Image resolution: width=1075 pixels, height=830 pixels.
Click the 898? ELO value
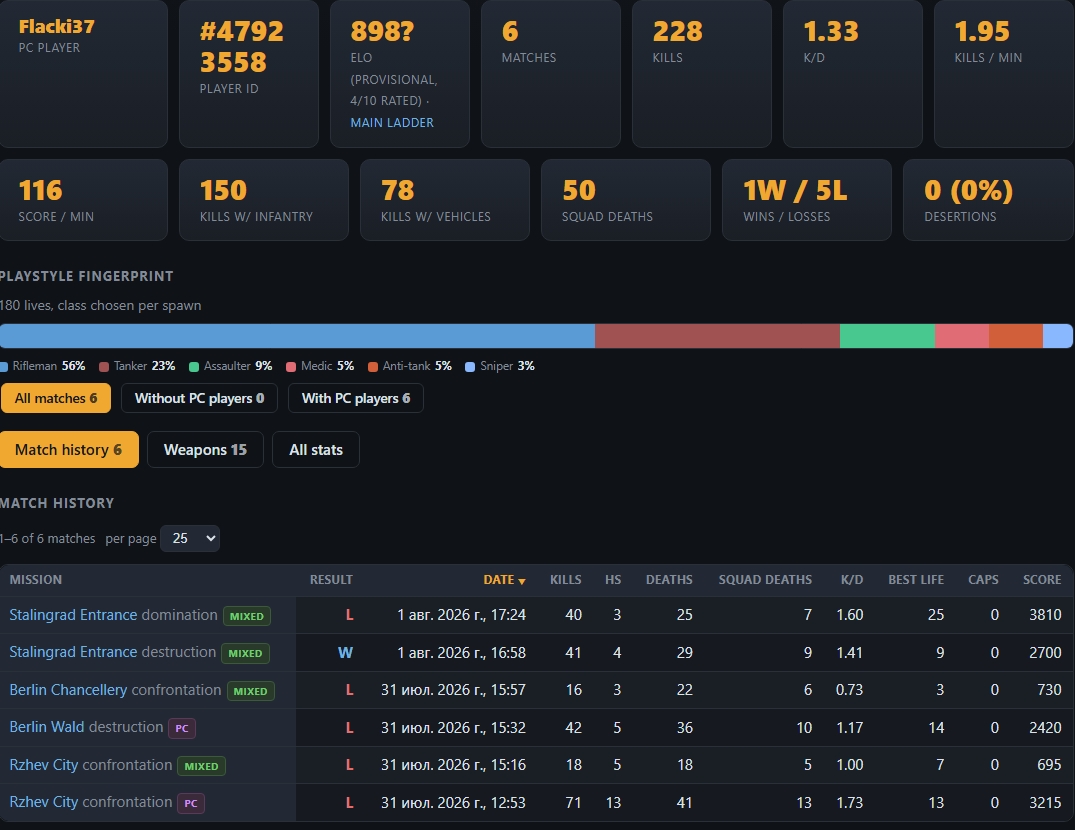(383, 32)
